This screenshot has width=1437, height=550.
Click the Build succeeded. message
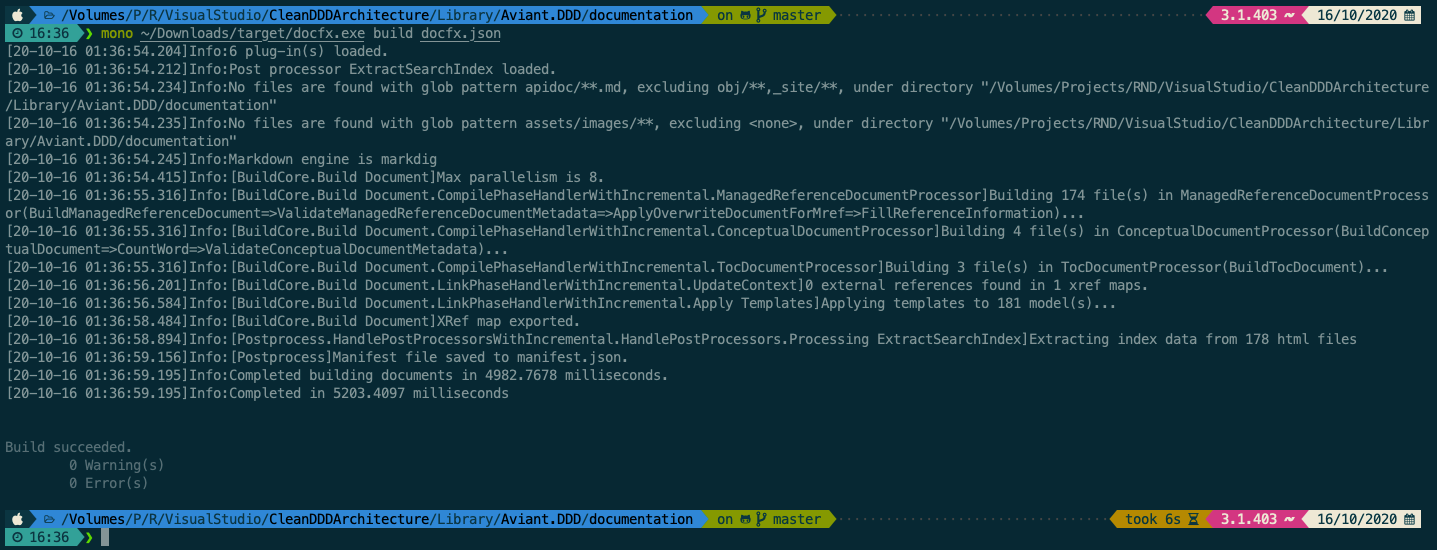point(69,447)
